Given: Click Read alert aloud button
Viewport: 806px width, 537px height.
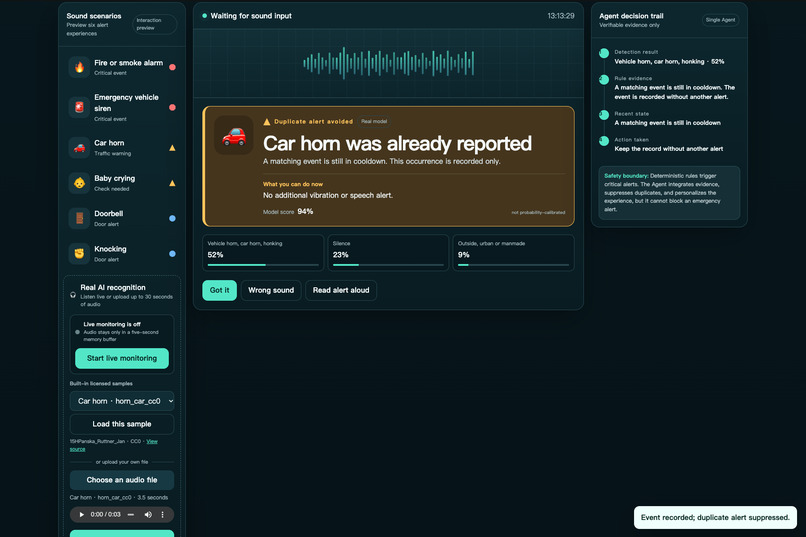Looking at the screenshot, I should click(341, 290).
